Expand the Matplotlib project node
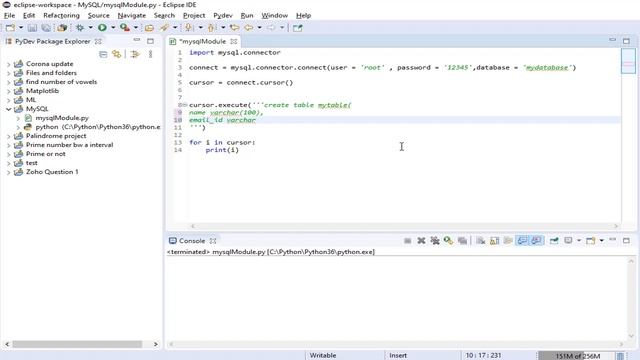This screenshot has width=640, height=360. 9,91
